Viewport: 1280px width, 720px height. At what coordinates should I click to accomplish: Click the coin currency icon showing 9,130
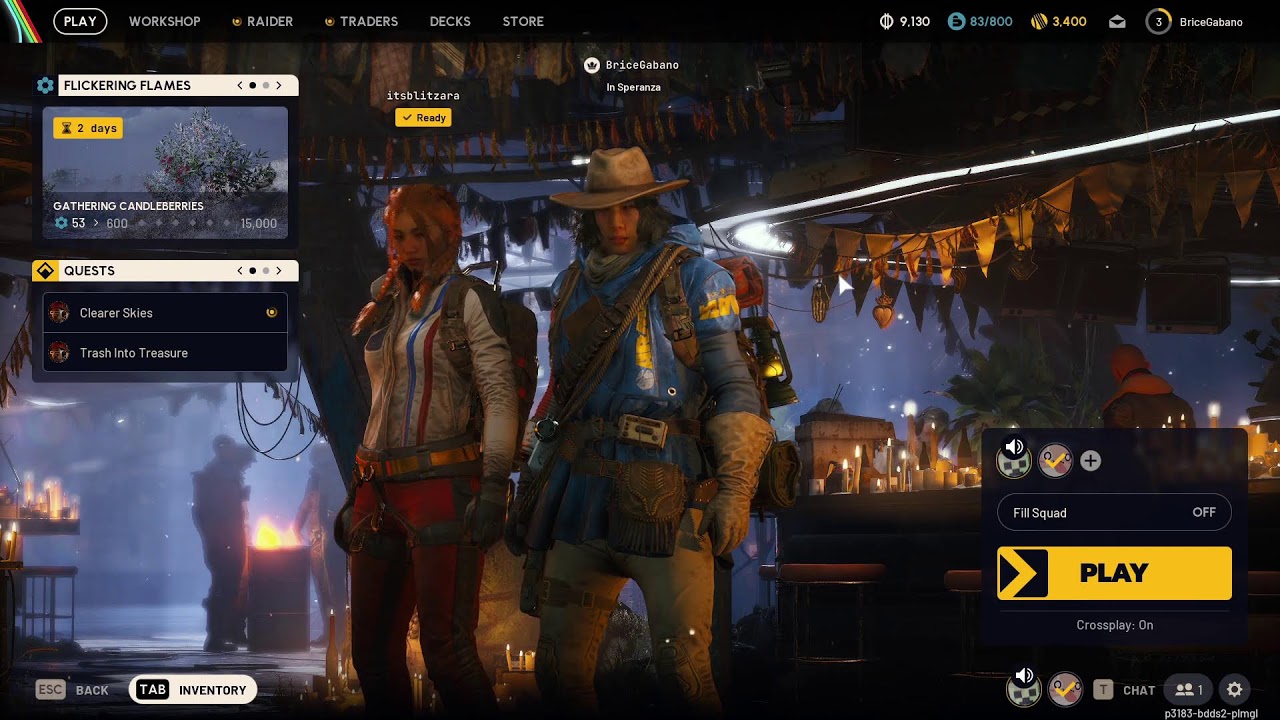pos(886,21)
